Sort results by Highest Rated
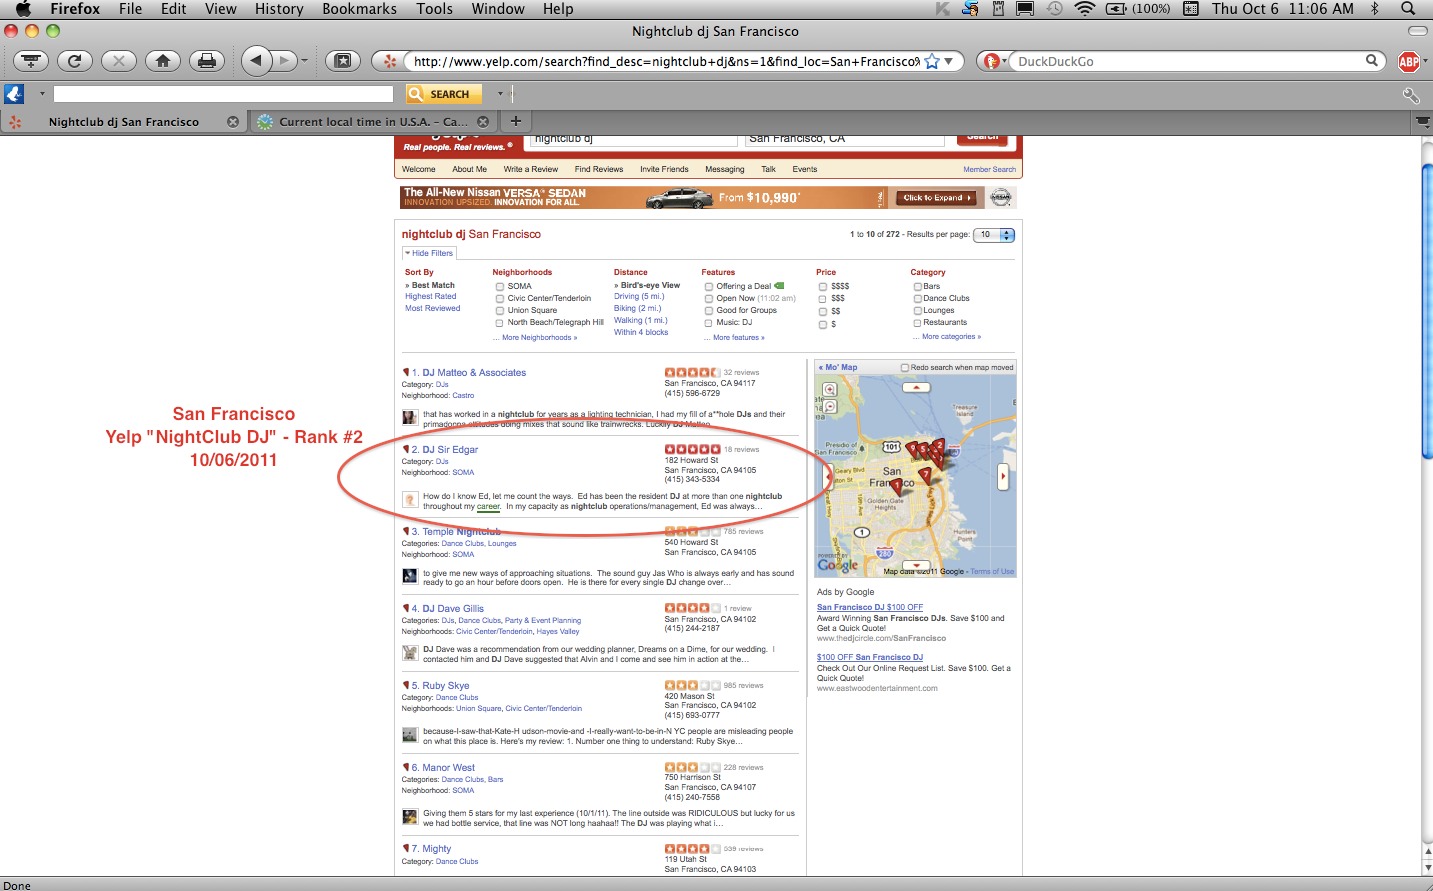 [x=431, y=297]
